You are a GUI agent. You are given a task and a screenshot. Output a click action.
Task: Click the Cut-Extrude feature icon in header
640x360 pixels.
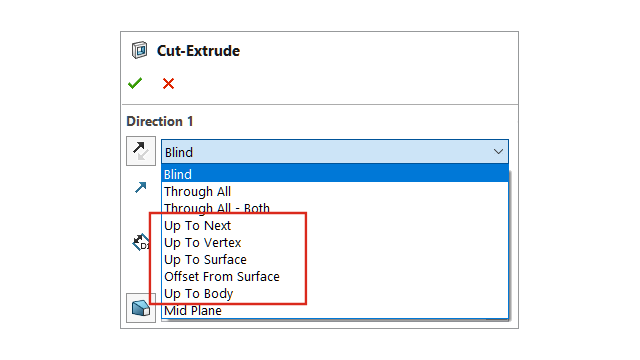[140, 50]
